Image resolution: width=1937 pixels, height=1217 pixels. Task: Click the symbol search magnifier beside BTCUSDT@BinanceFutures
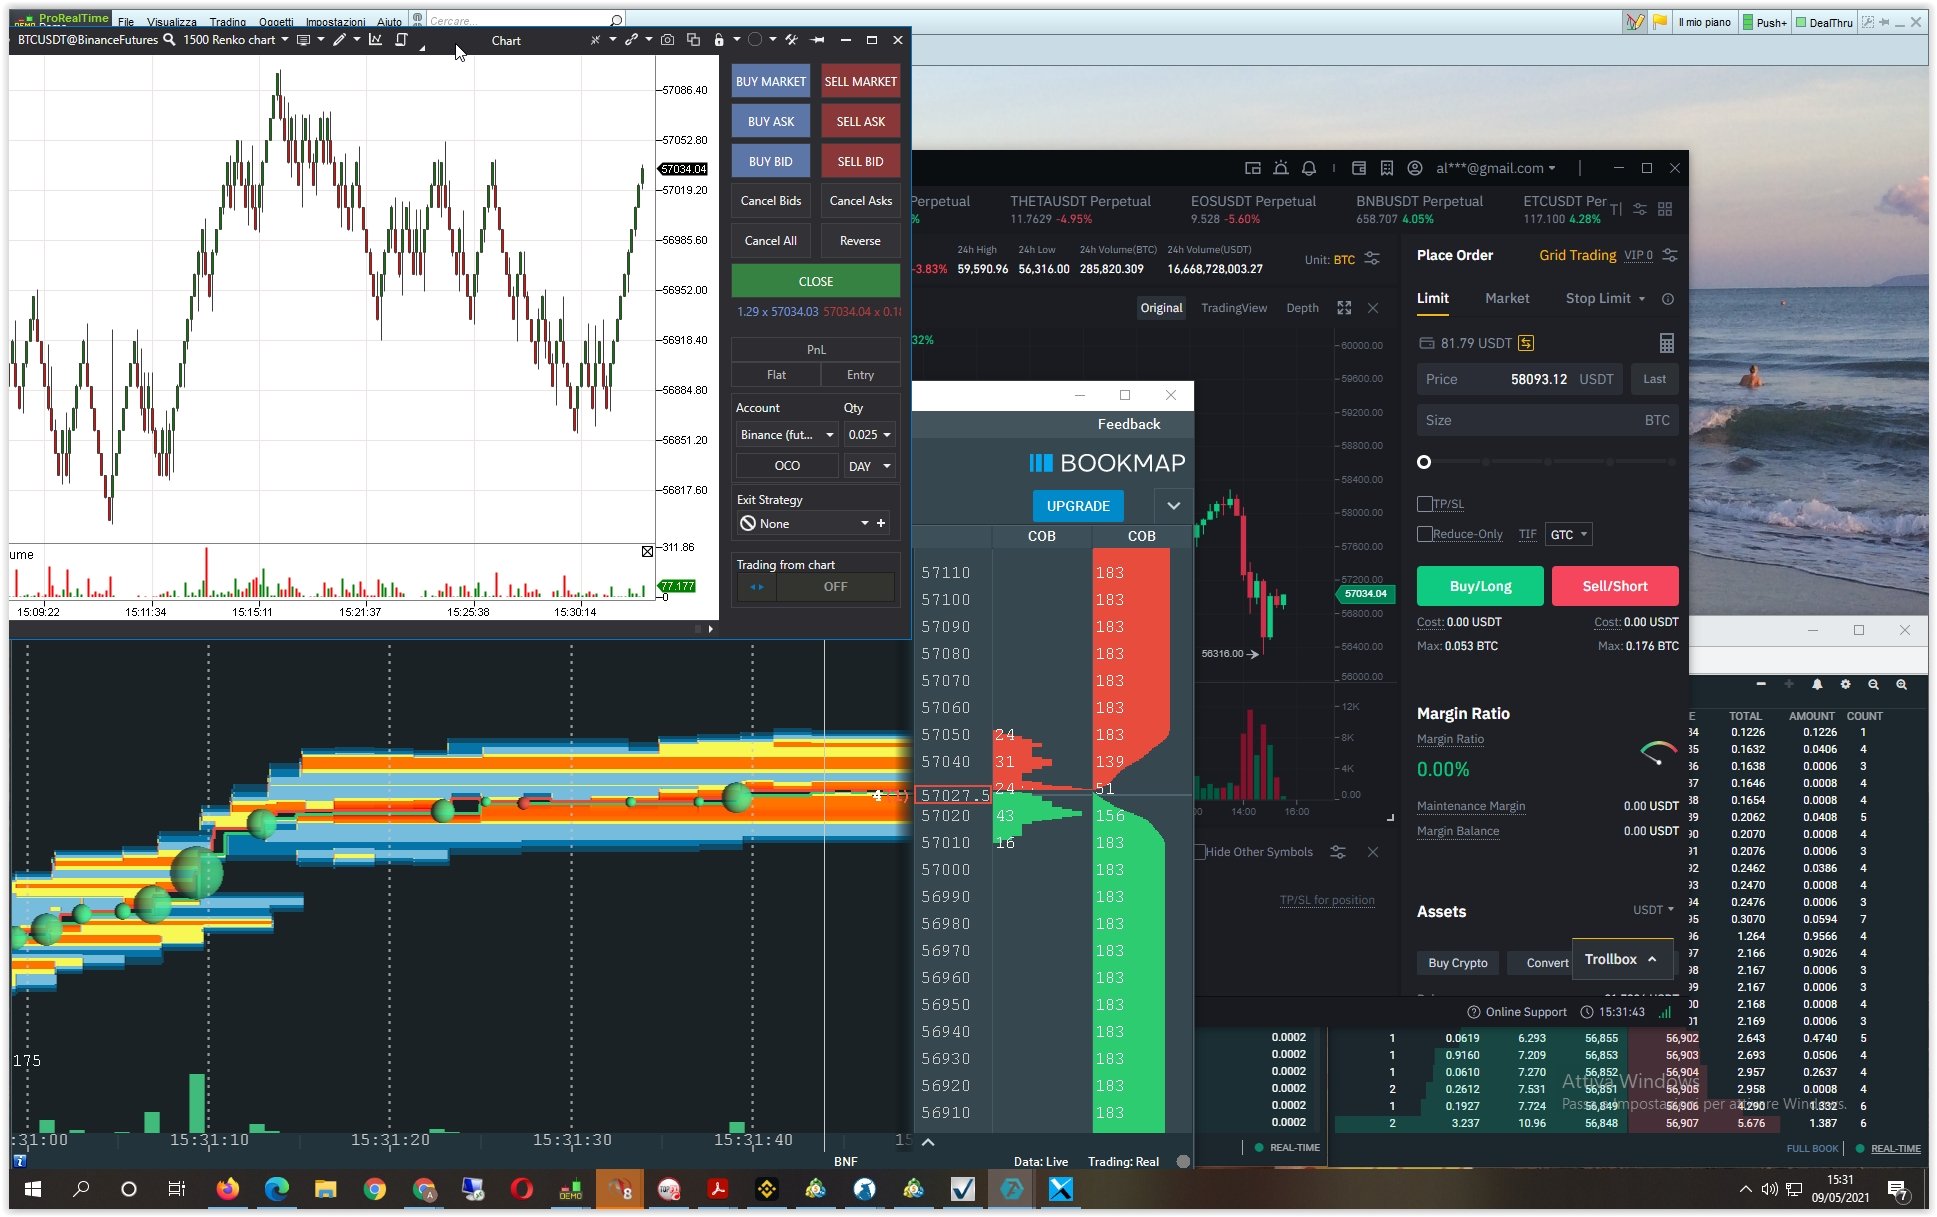pos(170,40)
